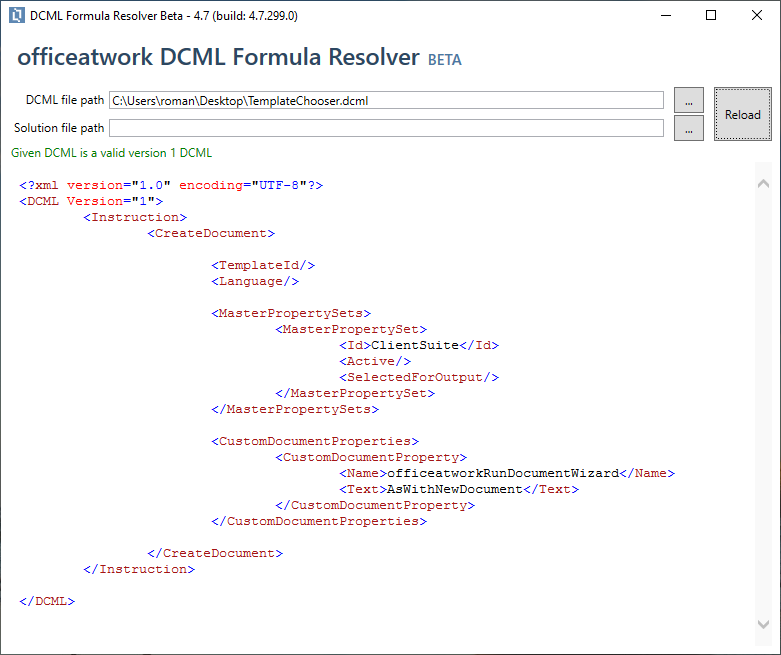781x655 pixels.
Task: Close the DCML Formula Resolver window
Action: [757, 15]
